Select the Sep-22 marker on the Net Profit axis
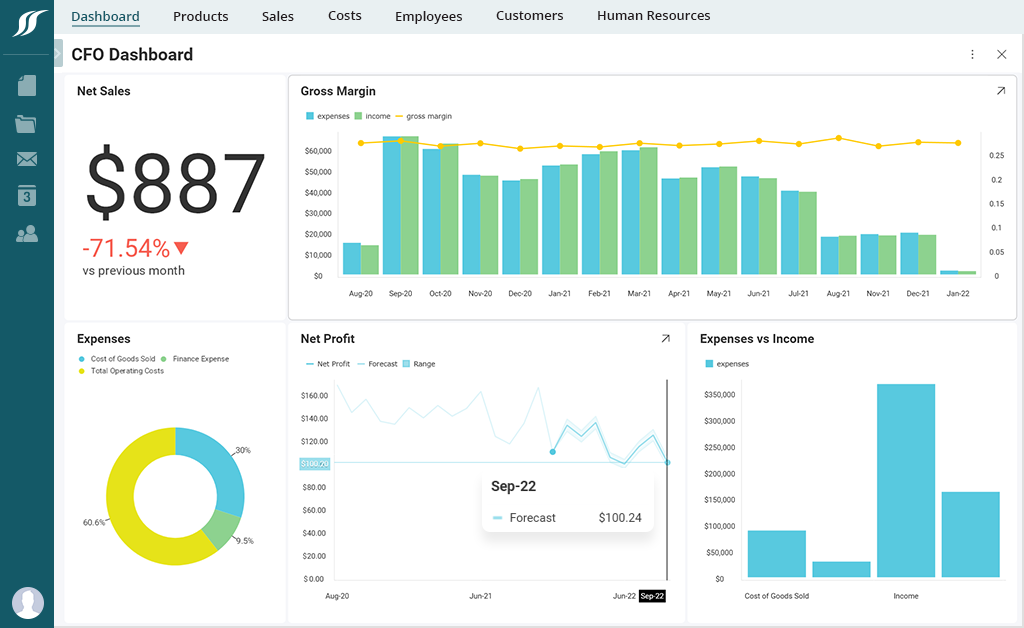 [651, 595]
